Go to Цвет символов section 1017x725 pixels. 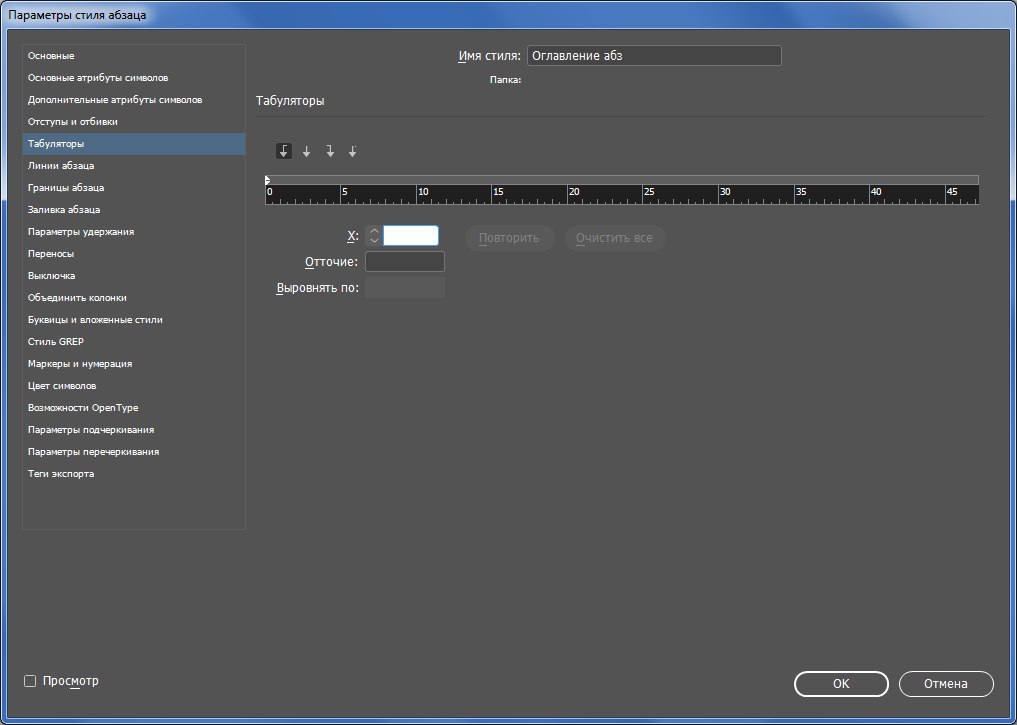[134, 386]
